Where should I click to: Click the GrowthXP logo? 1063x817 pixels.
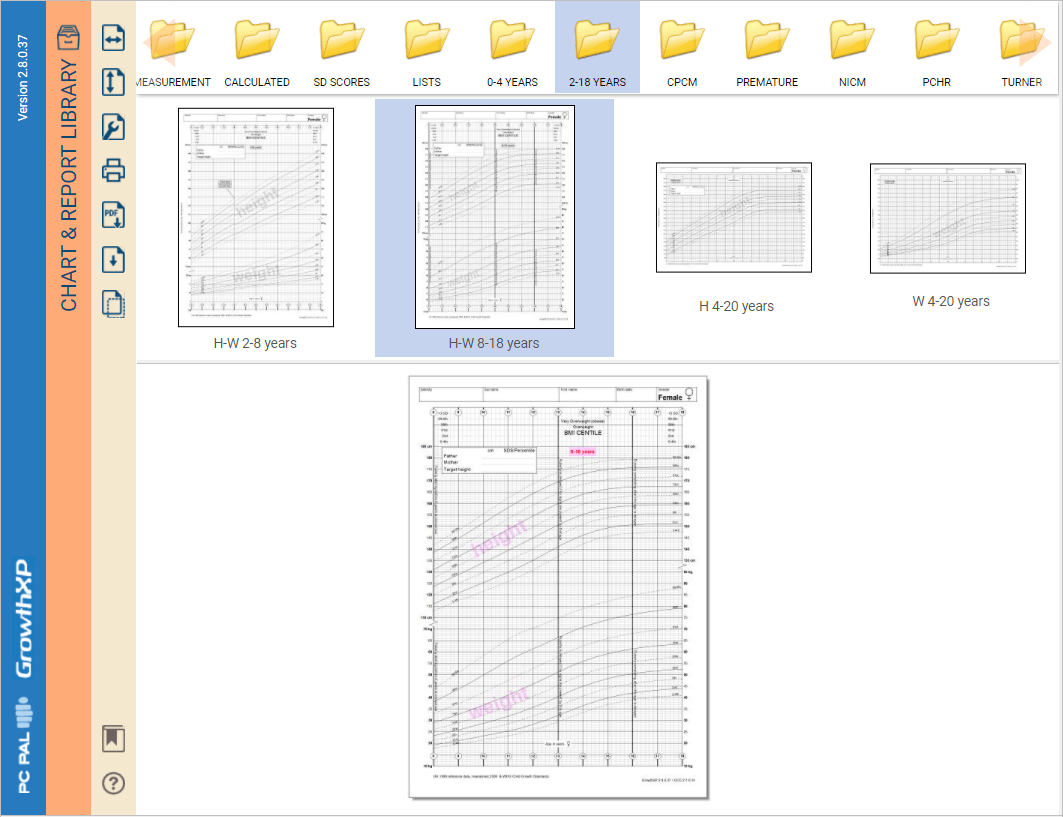pyautogui.click(x=24, y=618)
